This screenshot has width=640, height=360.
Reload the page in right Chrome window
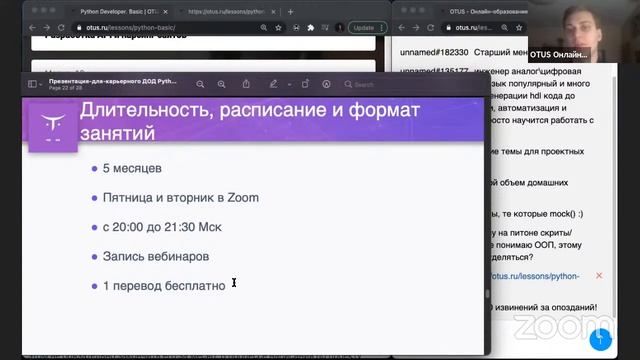(x=431, y=27)
